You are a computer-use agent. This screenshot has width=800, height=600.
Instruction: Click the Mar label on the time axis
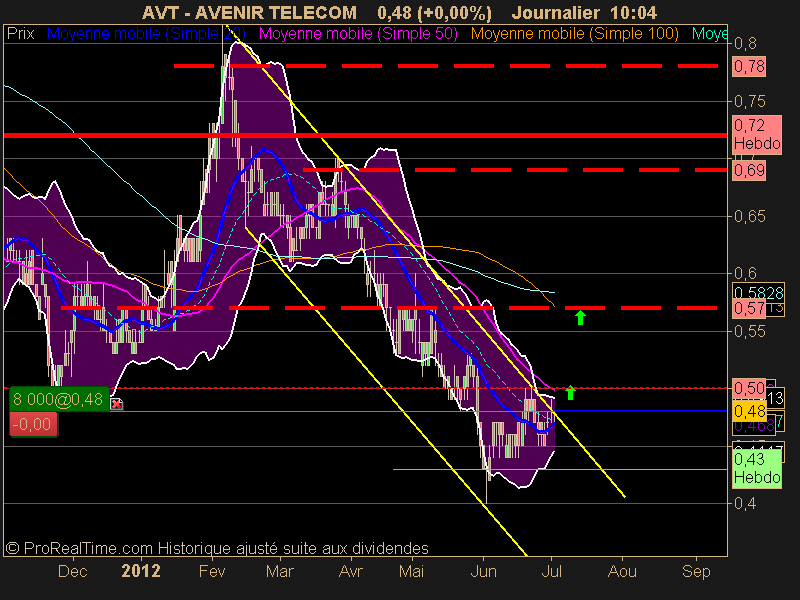pos(280,571)
